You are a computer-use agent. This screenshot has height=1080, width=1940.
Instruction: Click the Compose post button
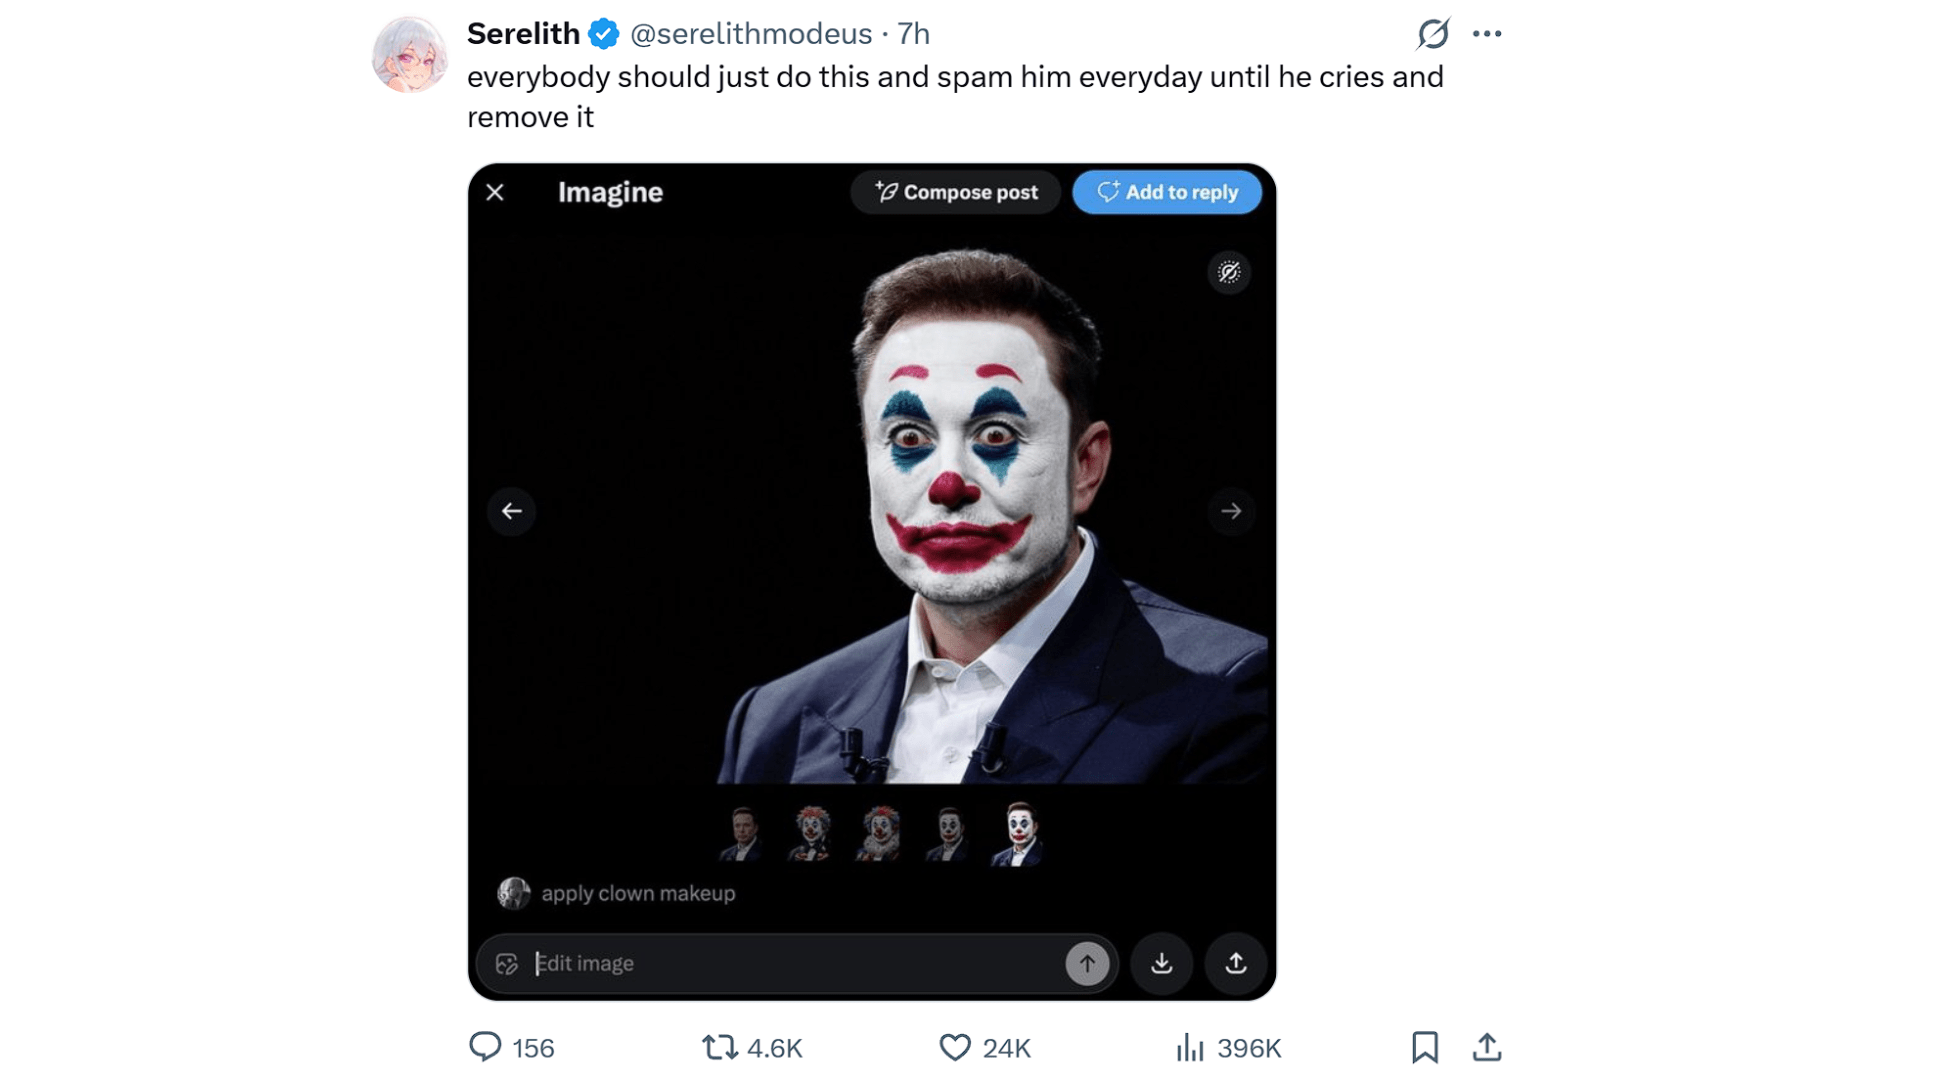(x=956, y=192)
